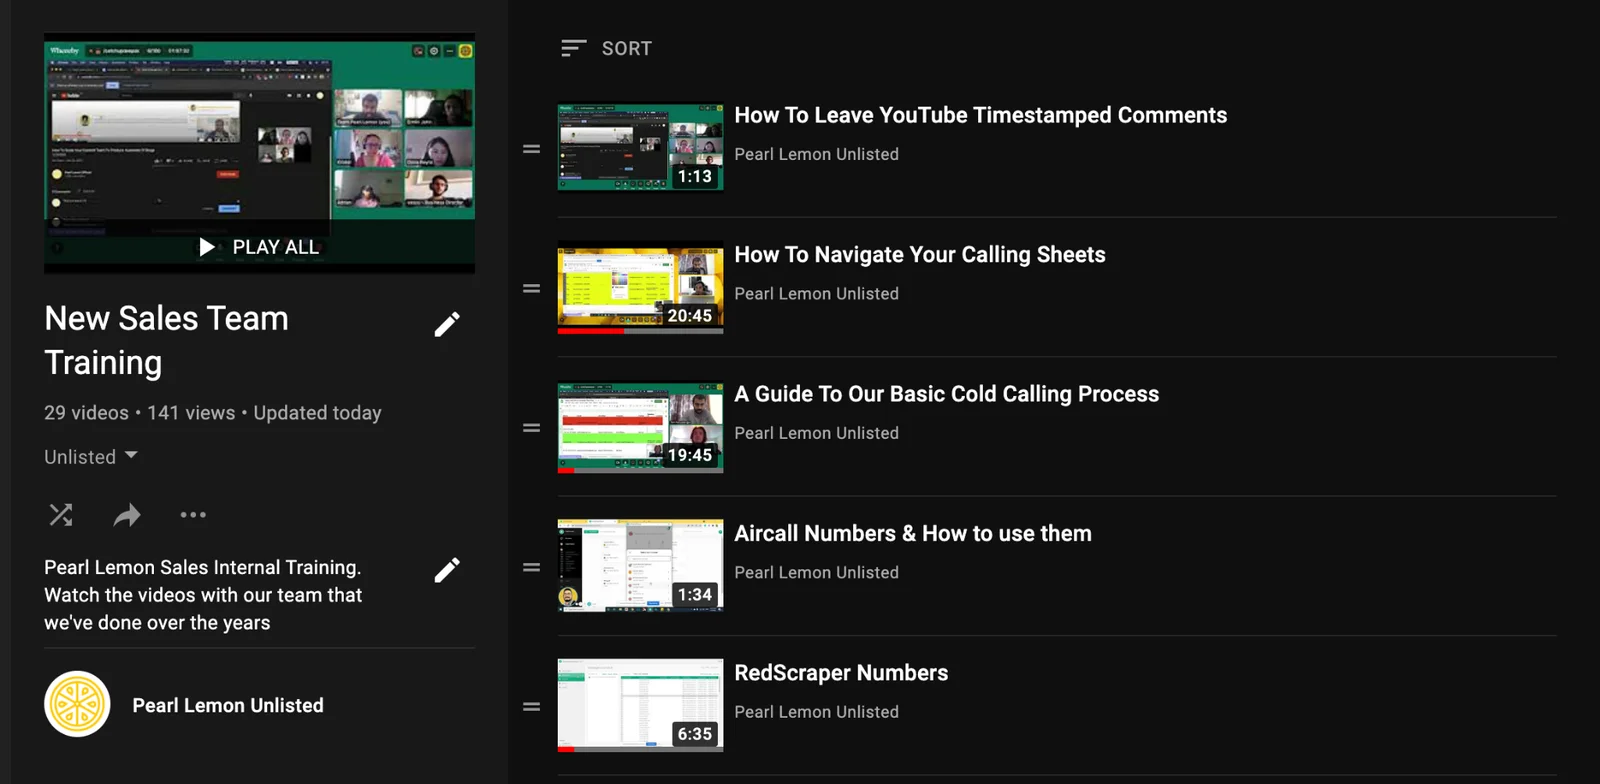Click the '29 videos' count text

click(86, 413)
